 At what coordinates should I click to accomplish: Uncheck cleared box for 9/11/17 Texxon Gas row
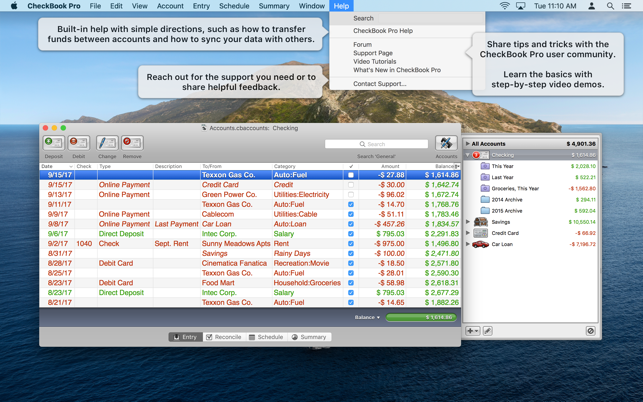pos(351,205)
